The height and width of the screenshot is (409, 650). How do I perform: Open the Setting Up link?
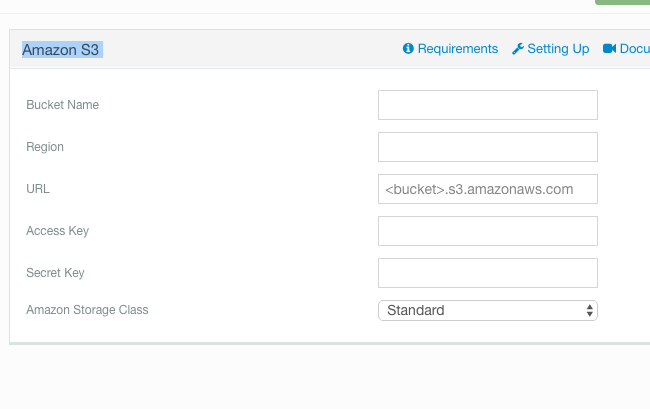pyautogui.click(x=558, y=49)
